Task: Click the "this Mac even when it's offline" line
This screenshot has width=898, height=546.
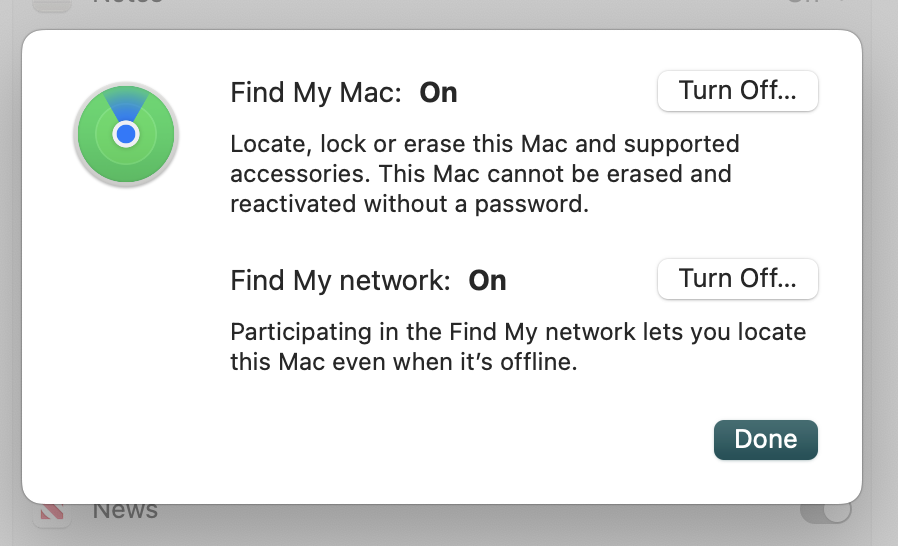Action: click(403, 362)
